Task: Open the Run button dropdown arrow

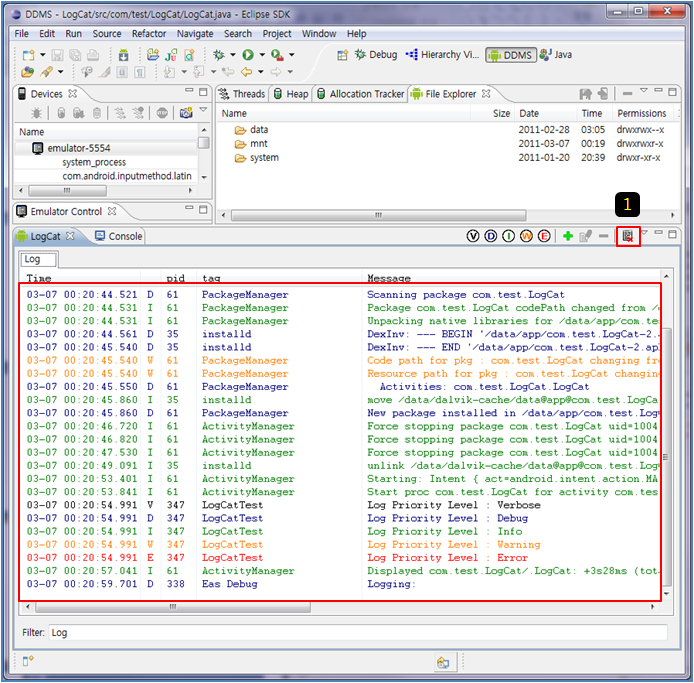Action: 261,55
